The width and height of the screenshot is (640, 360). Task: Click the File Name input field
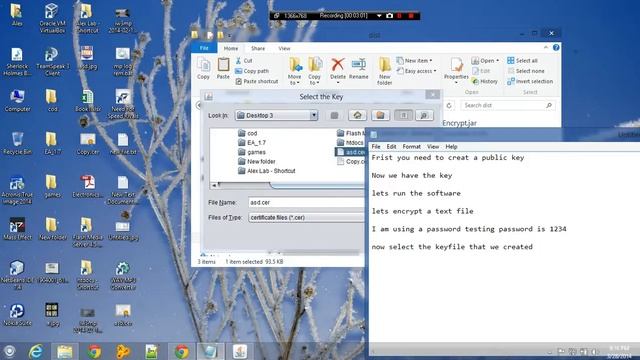tap(307, 202)
